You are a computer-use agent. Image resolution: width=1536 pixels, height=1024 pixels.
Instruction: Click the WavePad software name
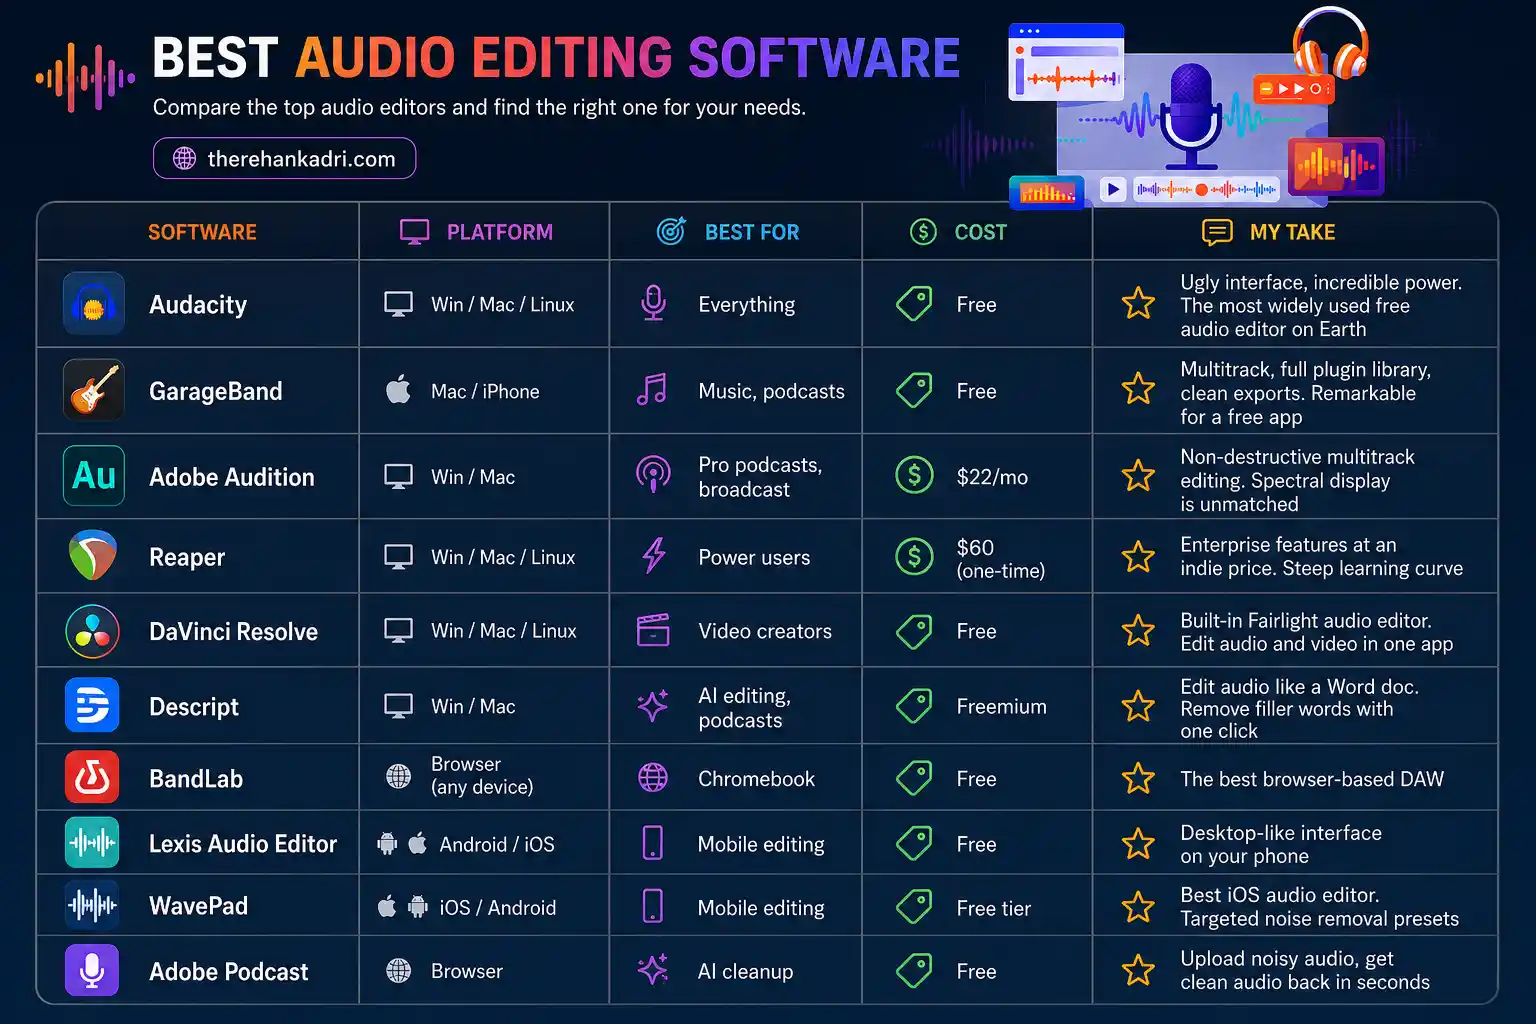coord(198,906)
